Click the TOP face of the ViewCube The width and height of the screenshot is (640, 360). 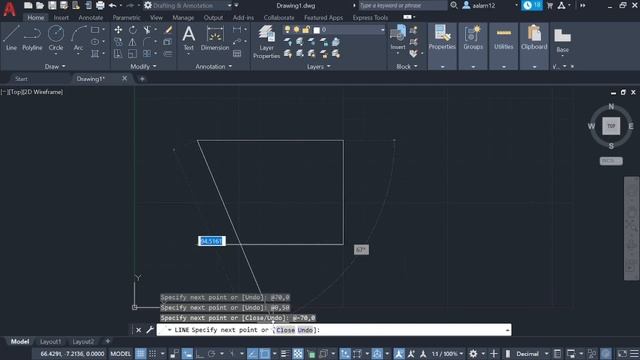(x=611, y=126)
